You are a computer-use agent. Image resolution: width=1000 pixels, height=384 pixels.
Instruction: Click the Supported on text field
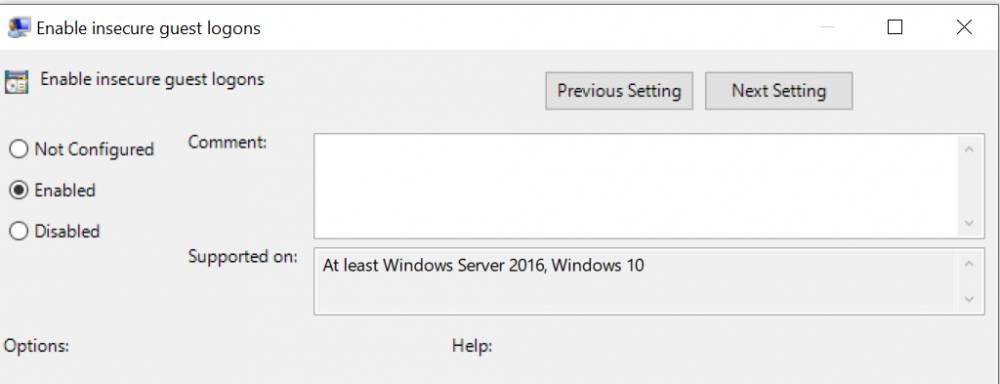tap(636, 281)
